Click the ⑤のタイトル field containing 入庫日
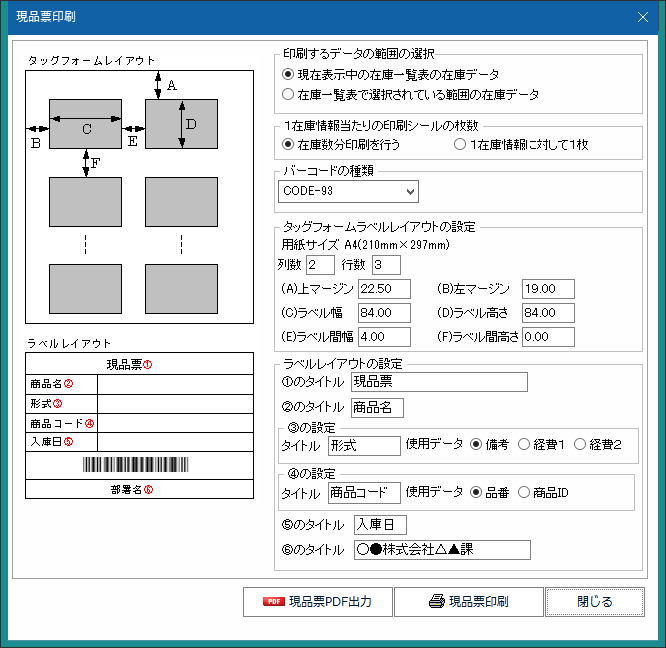 tap(380, 525)
